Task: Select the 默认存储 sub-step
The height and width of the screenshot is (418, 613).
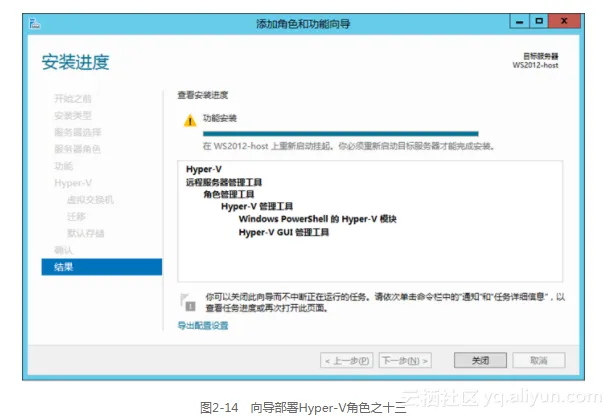Action: tap(86, 233)
